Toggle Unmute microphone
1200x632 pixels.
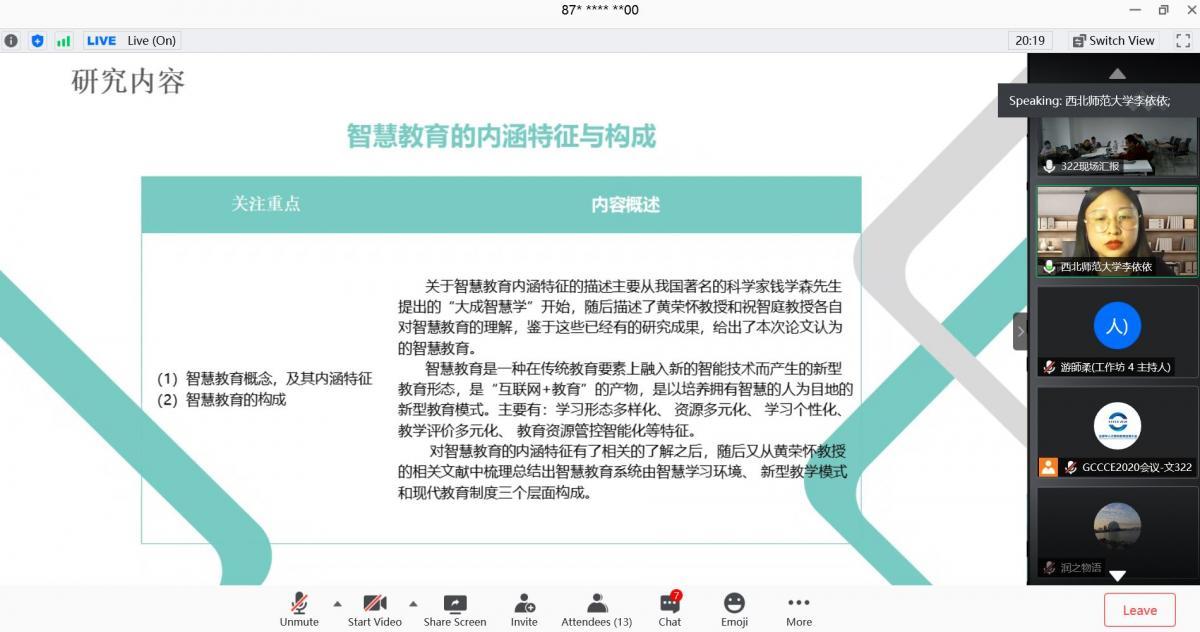pyautogui.click(x=299, y=609)
